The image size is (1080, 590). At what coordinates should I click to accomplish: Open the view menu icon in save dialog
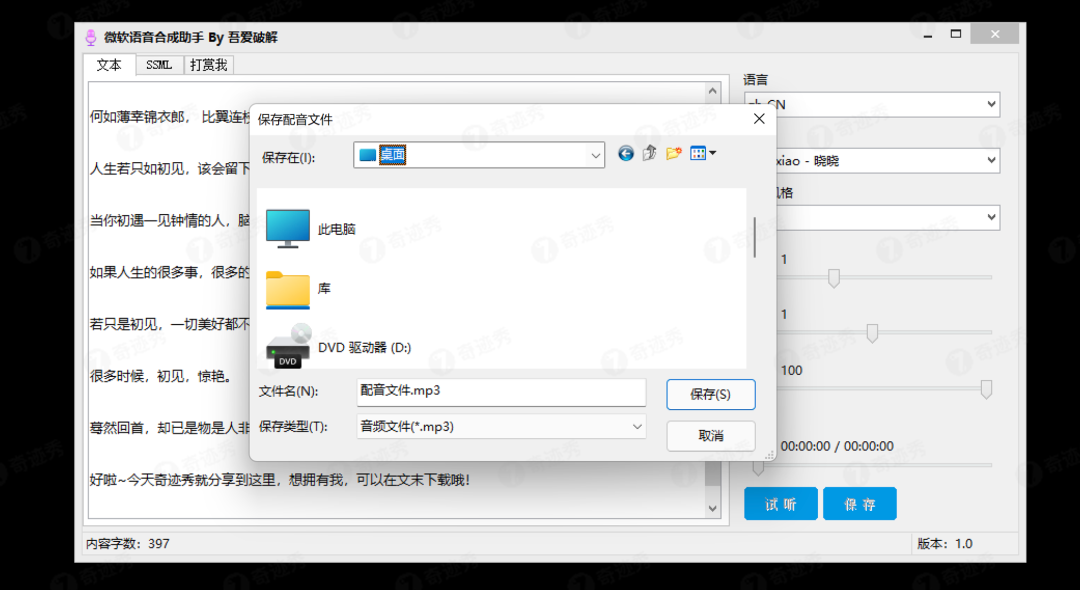[x=703, y=154]
